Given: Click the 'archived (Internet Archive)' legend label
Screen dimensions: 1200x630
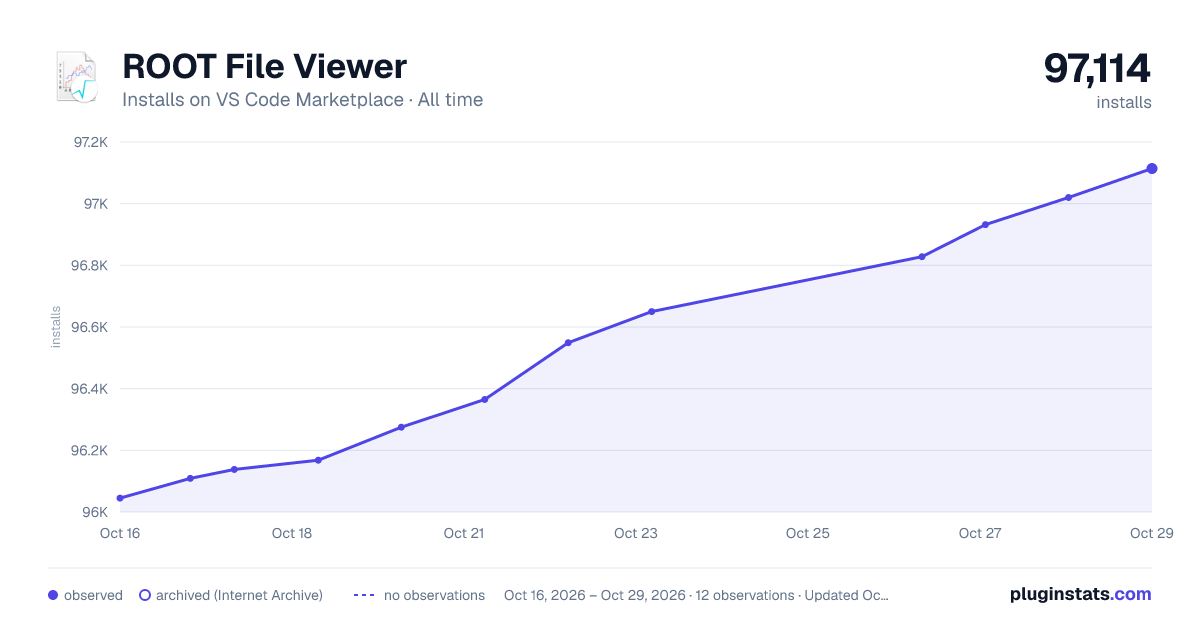Looking at the screenshot, I should click(x=239, y=595).
